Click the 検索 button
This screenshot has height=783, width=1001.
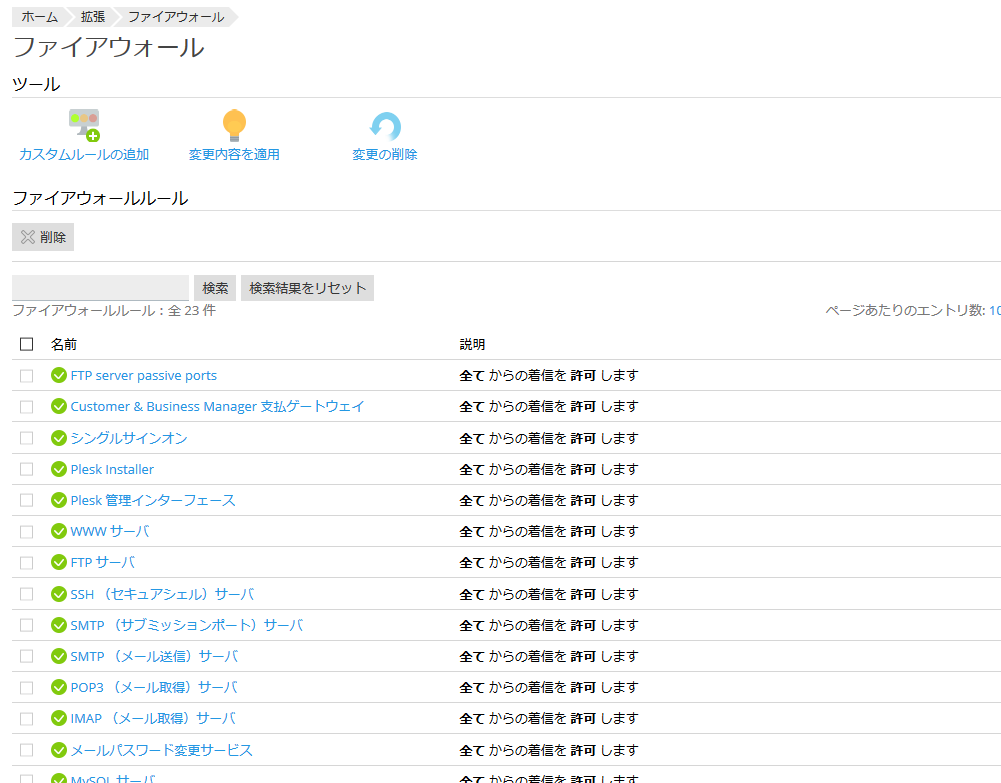point(215,288)
